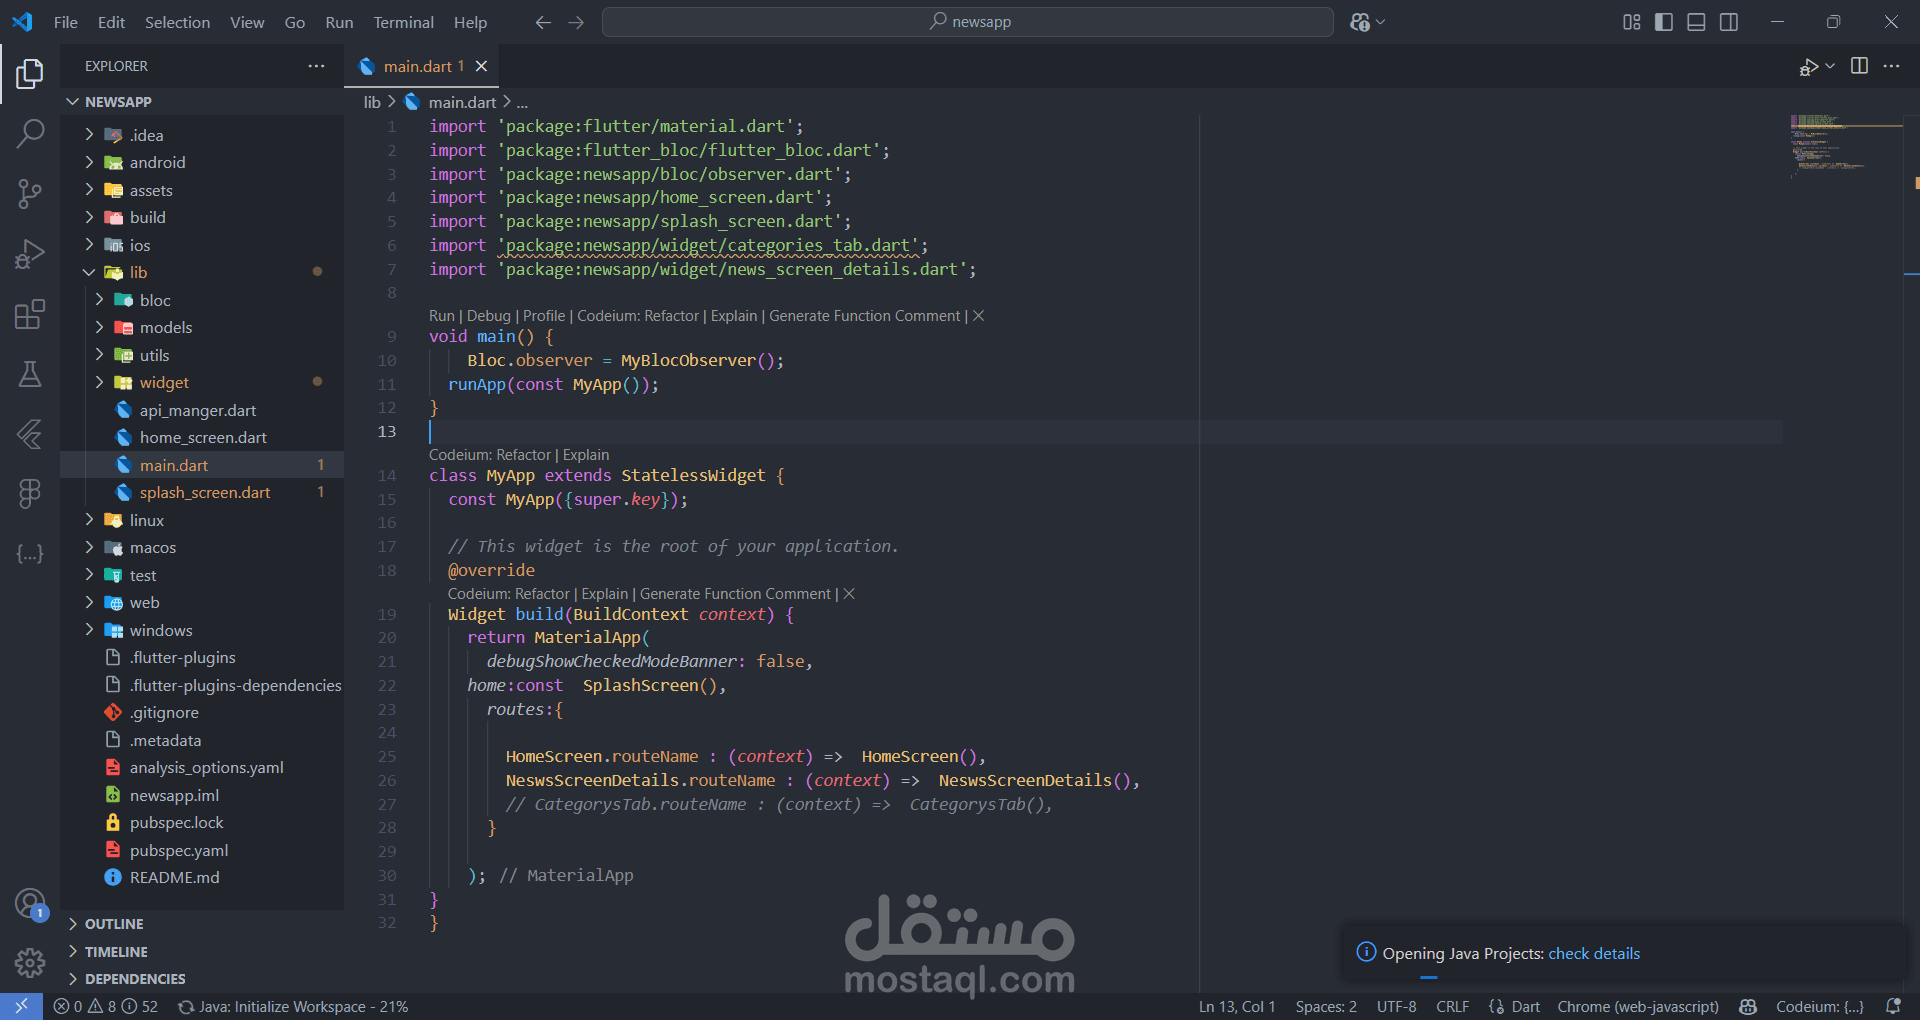Click Java Initialize Workspace progress status
Viewport: 1920px width, 1020px height.
(x=293, y=1007)
